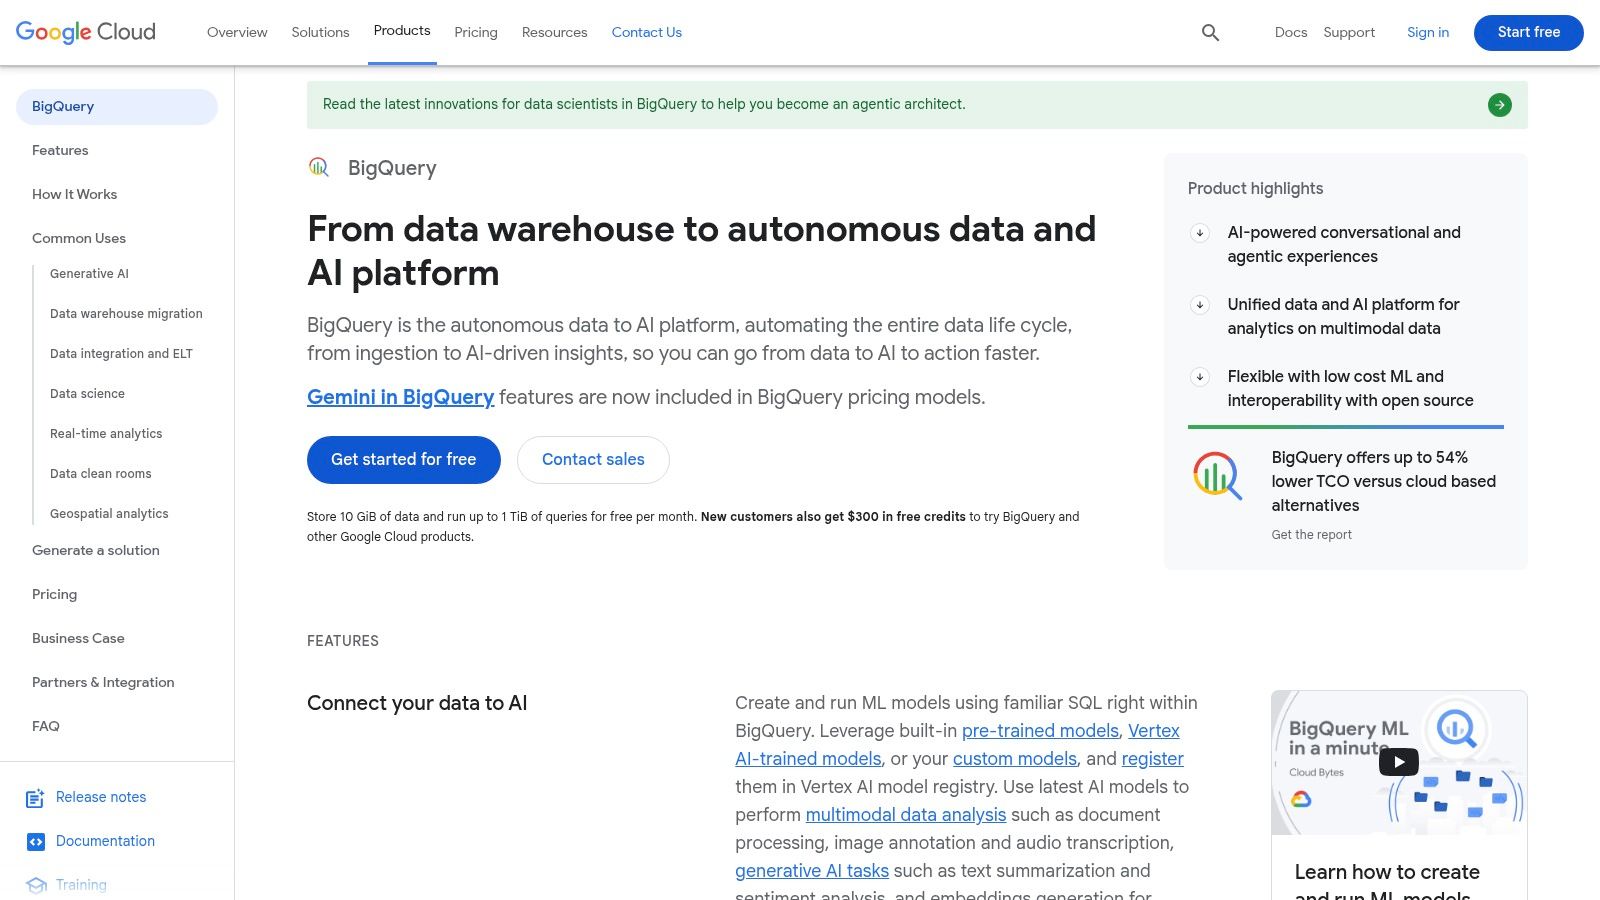Open Training link in sidebar
1600x900 pixels.
(x=81, y=886)
